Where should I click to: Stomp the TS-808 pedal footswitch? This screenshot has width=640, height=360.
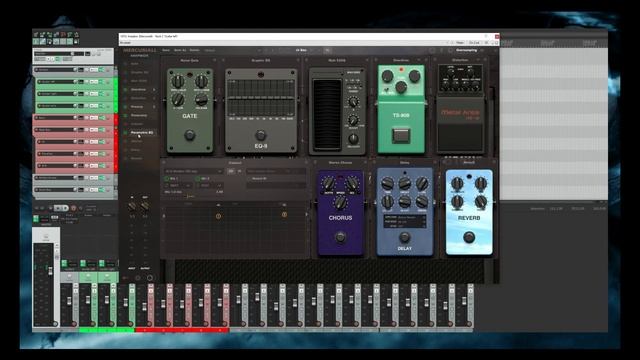[x=401, y=135]
